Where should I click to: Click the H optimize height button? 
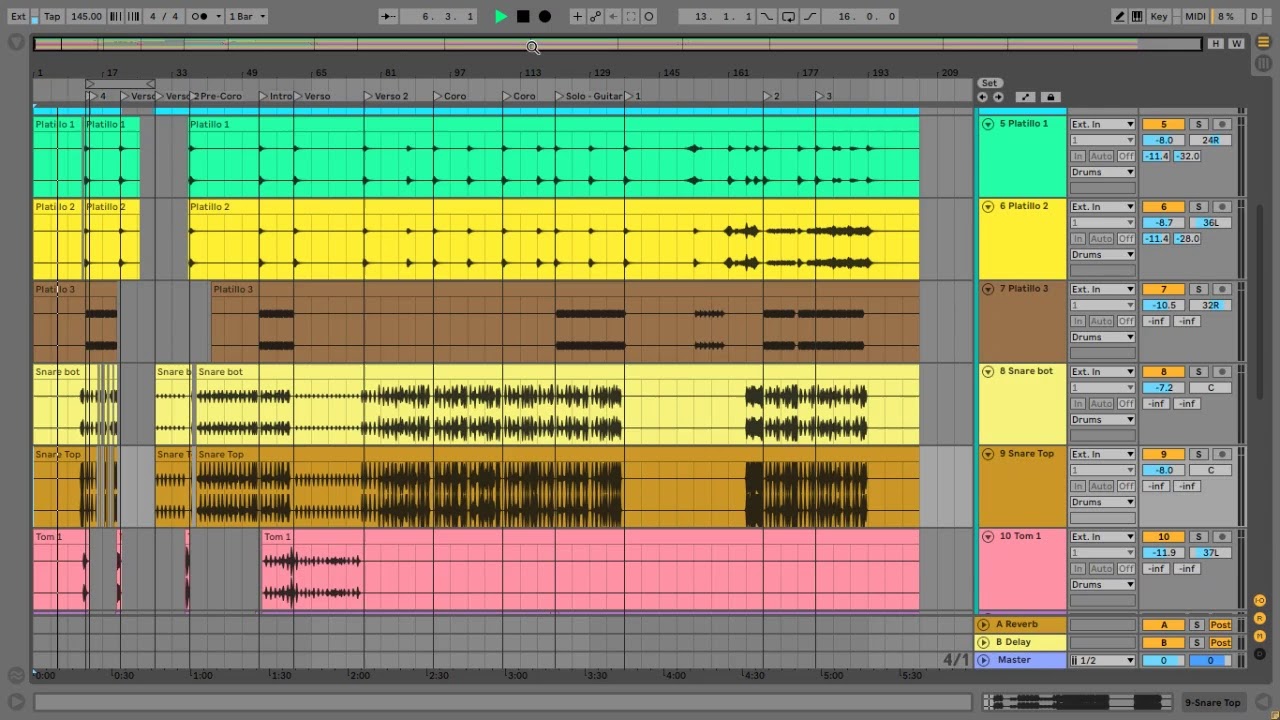tap(1216, 43)
